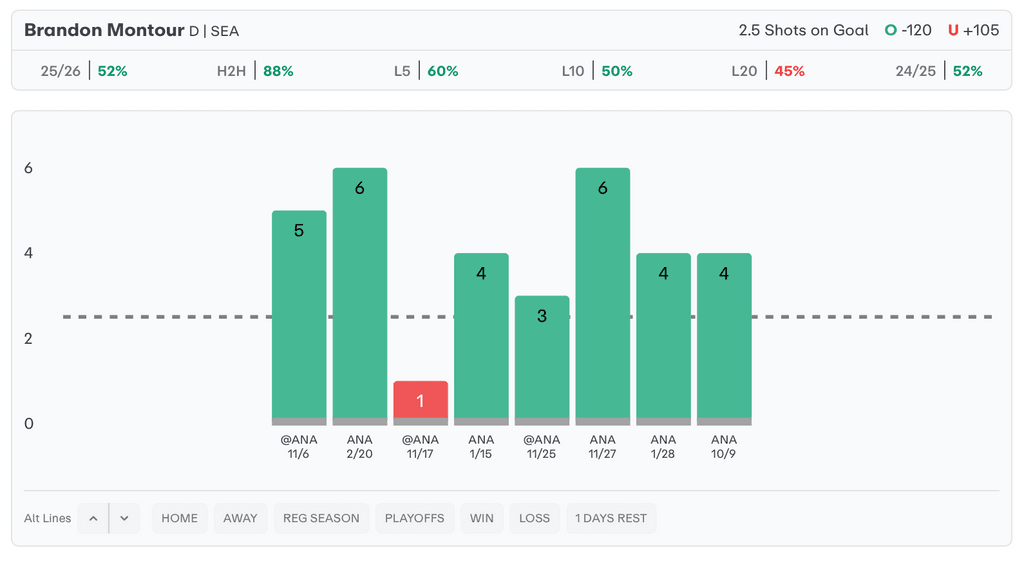Enable the PLAYOFFS filter
The height and width of the screenshot is (564, 1024).
pos(415,518)
